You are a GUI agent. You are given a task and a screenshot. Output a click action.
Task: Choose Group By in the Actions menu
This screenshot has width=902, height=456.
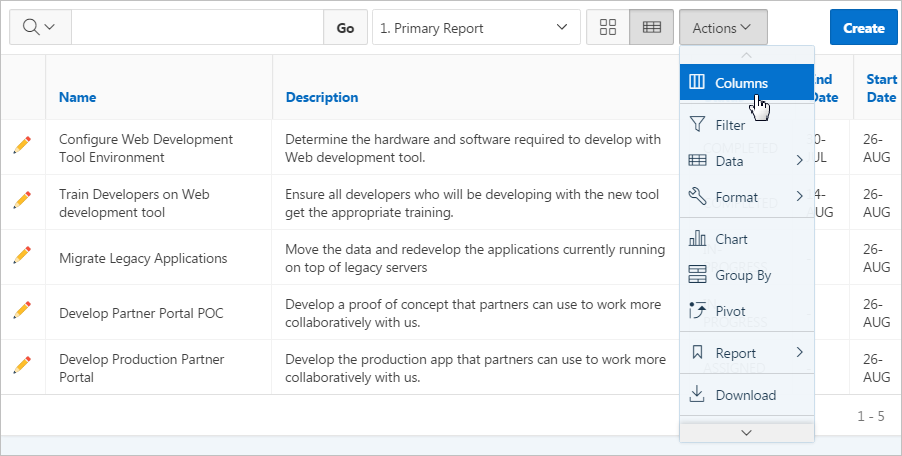click(742, 275)
